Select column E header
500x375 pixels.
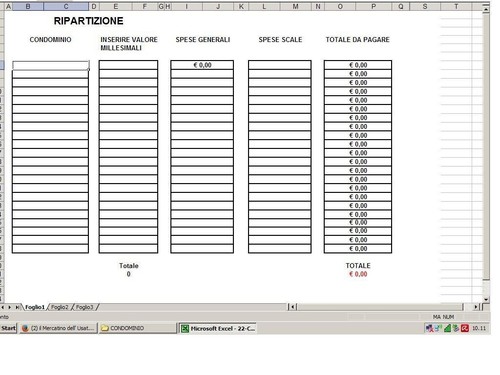pyautogui.click(x=116, y=6)
